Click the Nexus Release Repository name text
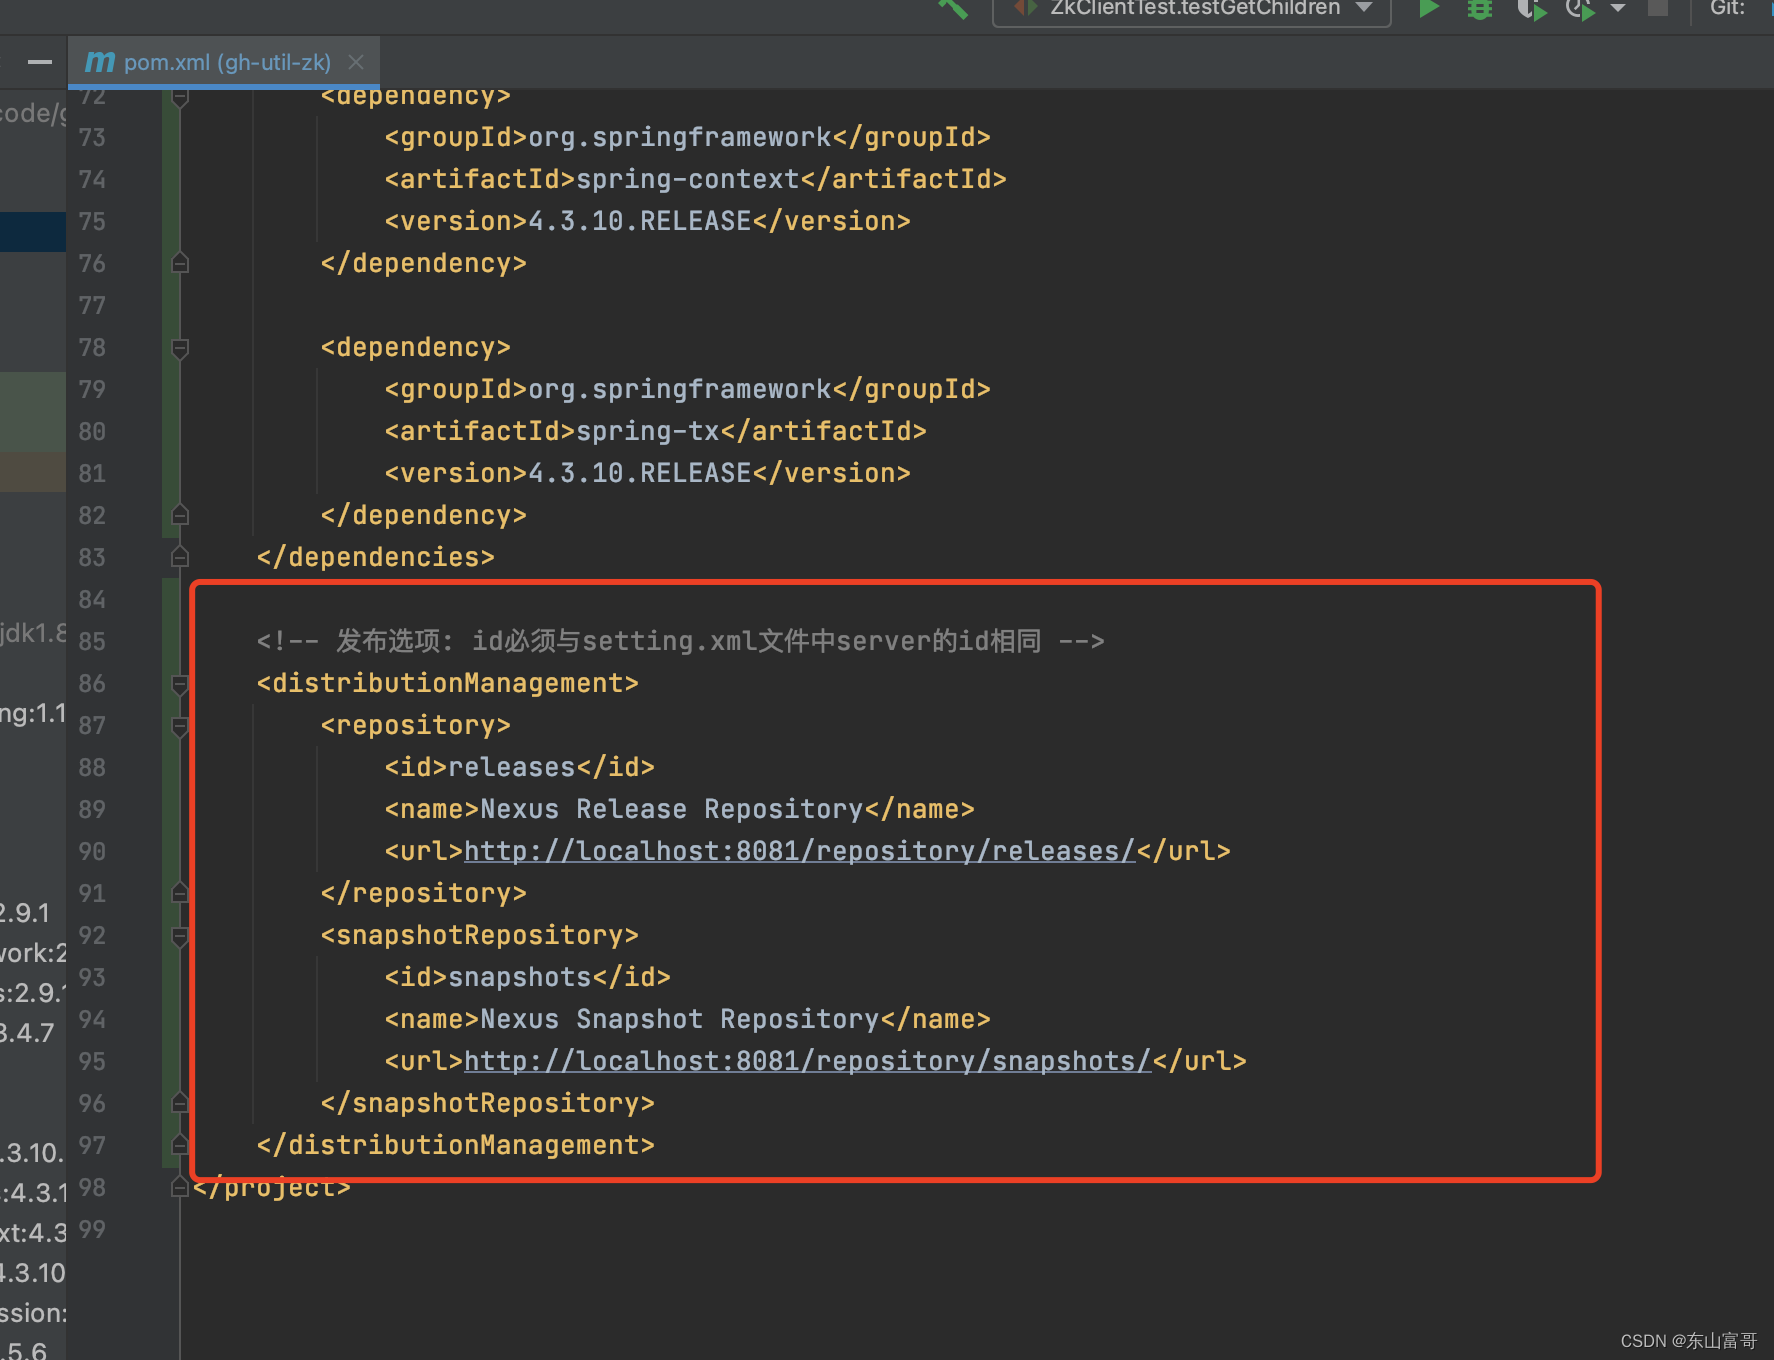The height and width of the screenshot is (1360, 1774). coord(671,809)
